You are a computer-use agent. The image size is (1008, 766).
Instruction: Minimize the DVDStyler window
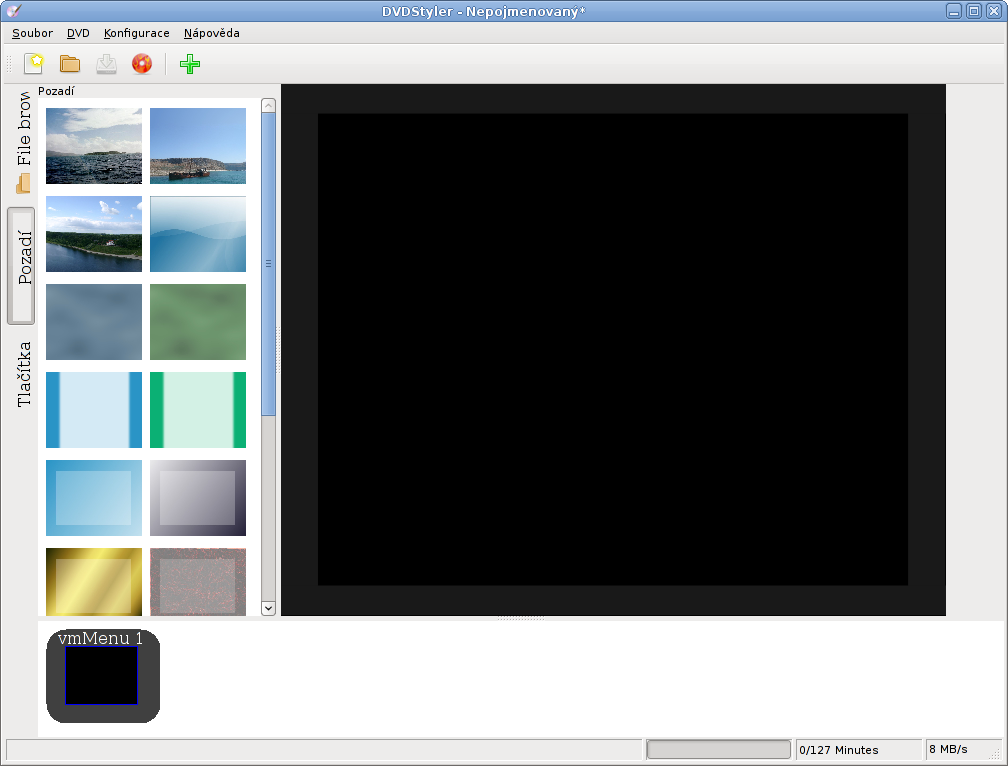click(955, 11)
